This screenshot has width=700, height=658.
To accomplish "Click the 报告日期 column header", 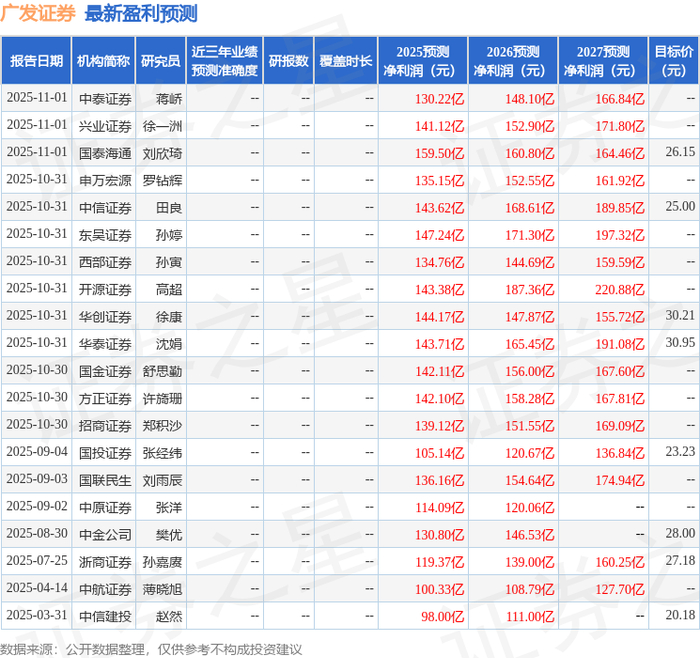I will pyautogui.click(x=36, y=61).
